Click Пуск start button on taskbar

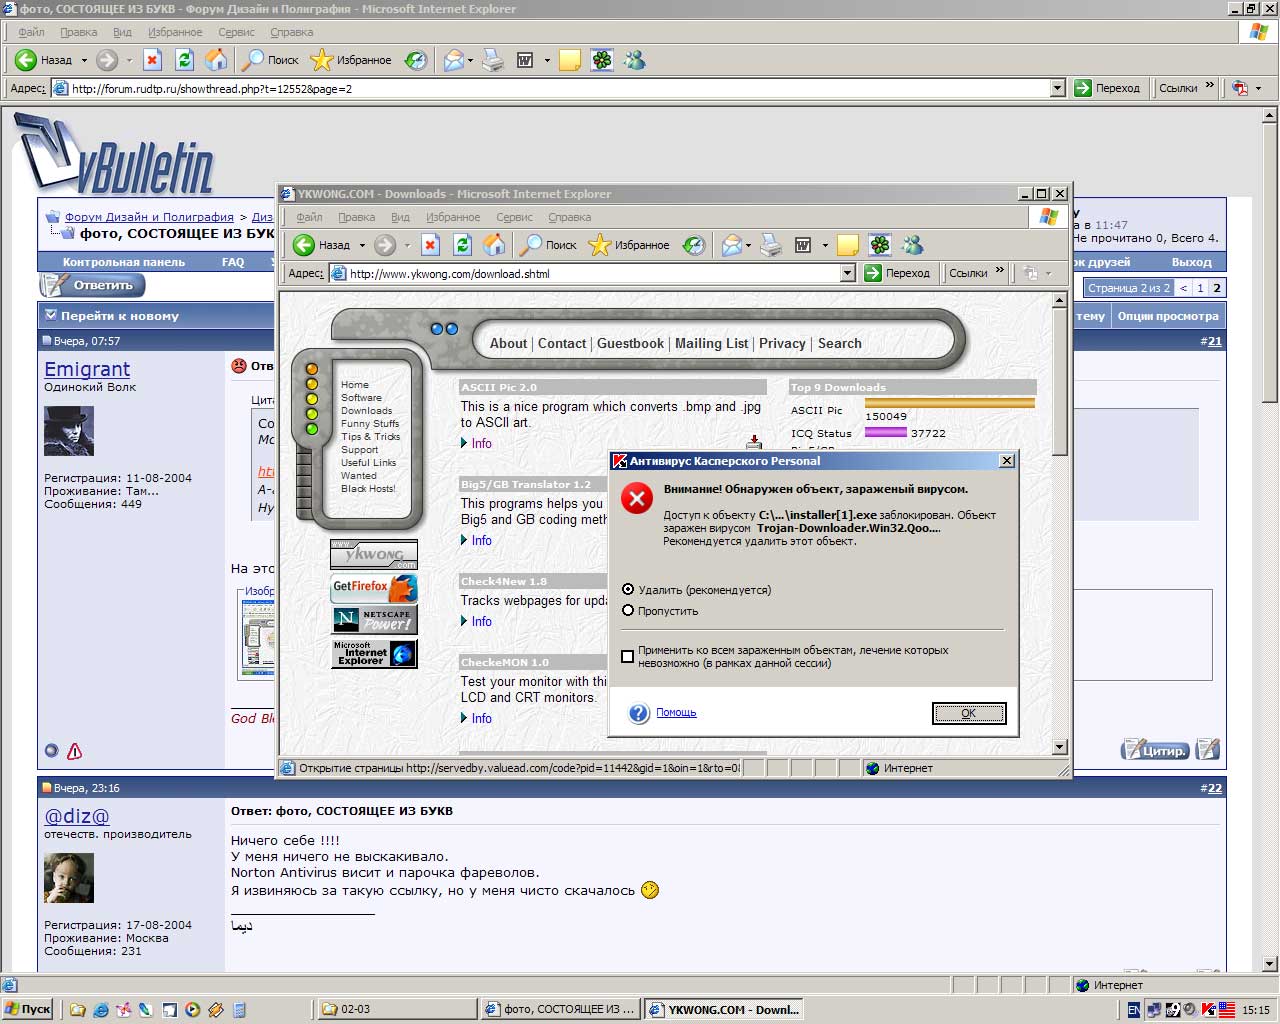click(28, 1010)
